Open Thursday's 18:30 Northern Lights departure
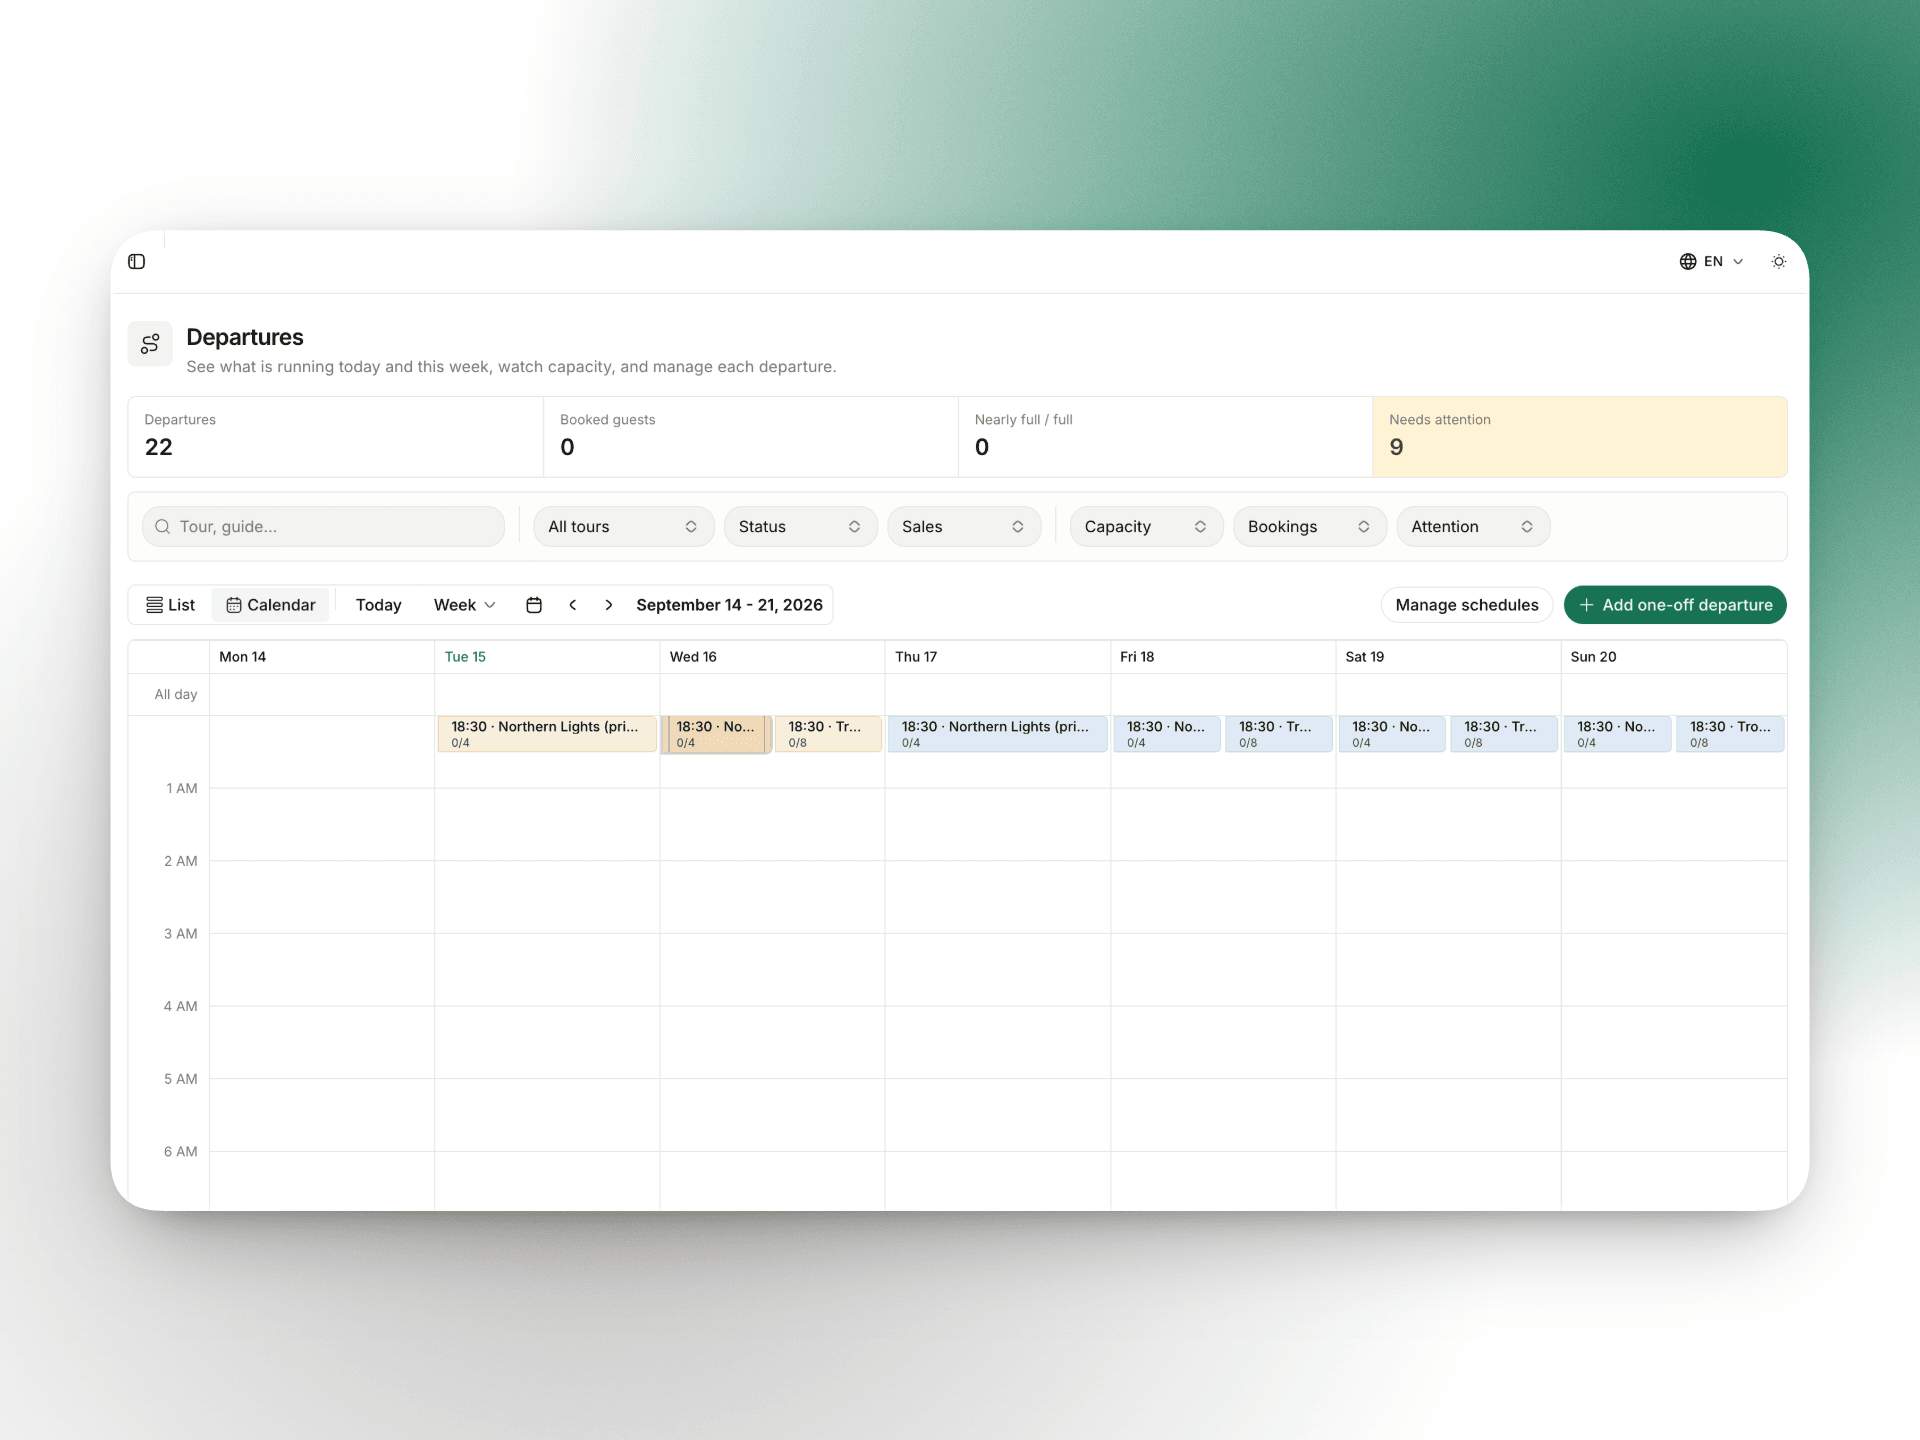Image resolution: width=1920 pixels, height=1440 pixels. point(998,734)
